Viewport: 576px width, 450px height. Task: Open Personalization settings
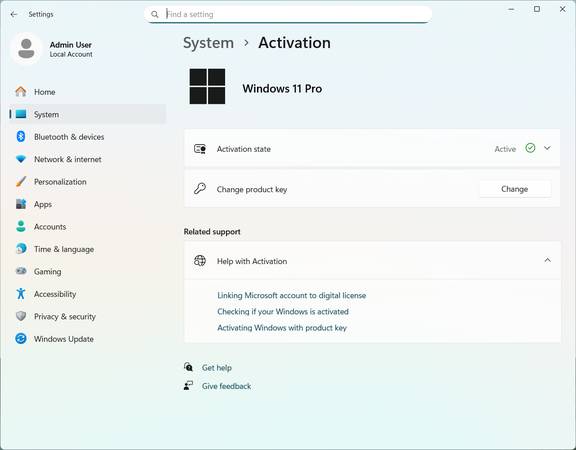point(88,181)
